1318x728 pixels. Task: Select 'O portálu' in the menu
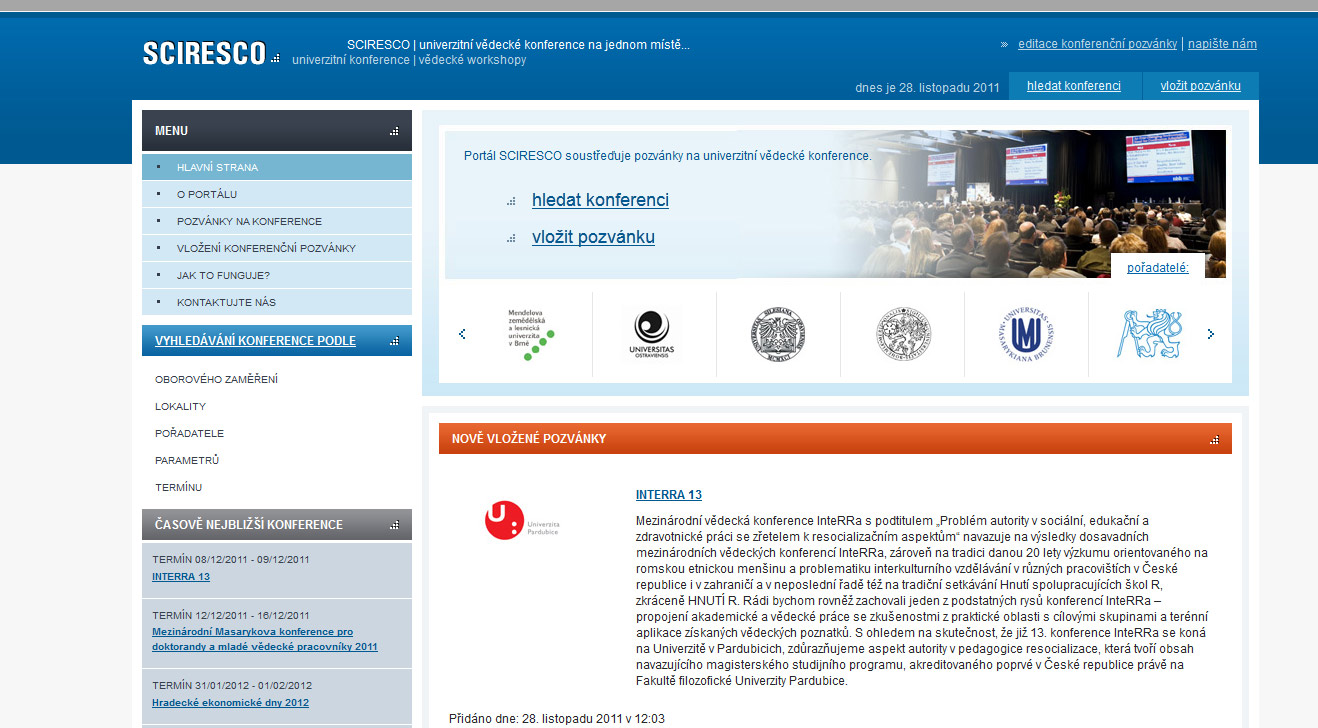pos(207,194)
